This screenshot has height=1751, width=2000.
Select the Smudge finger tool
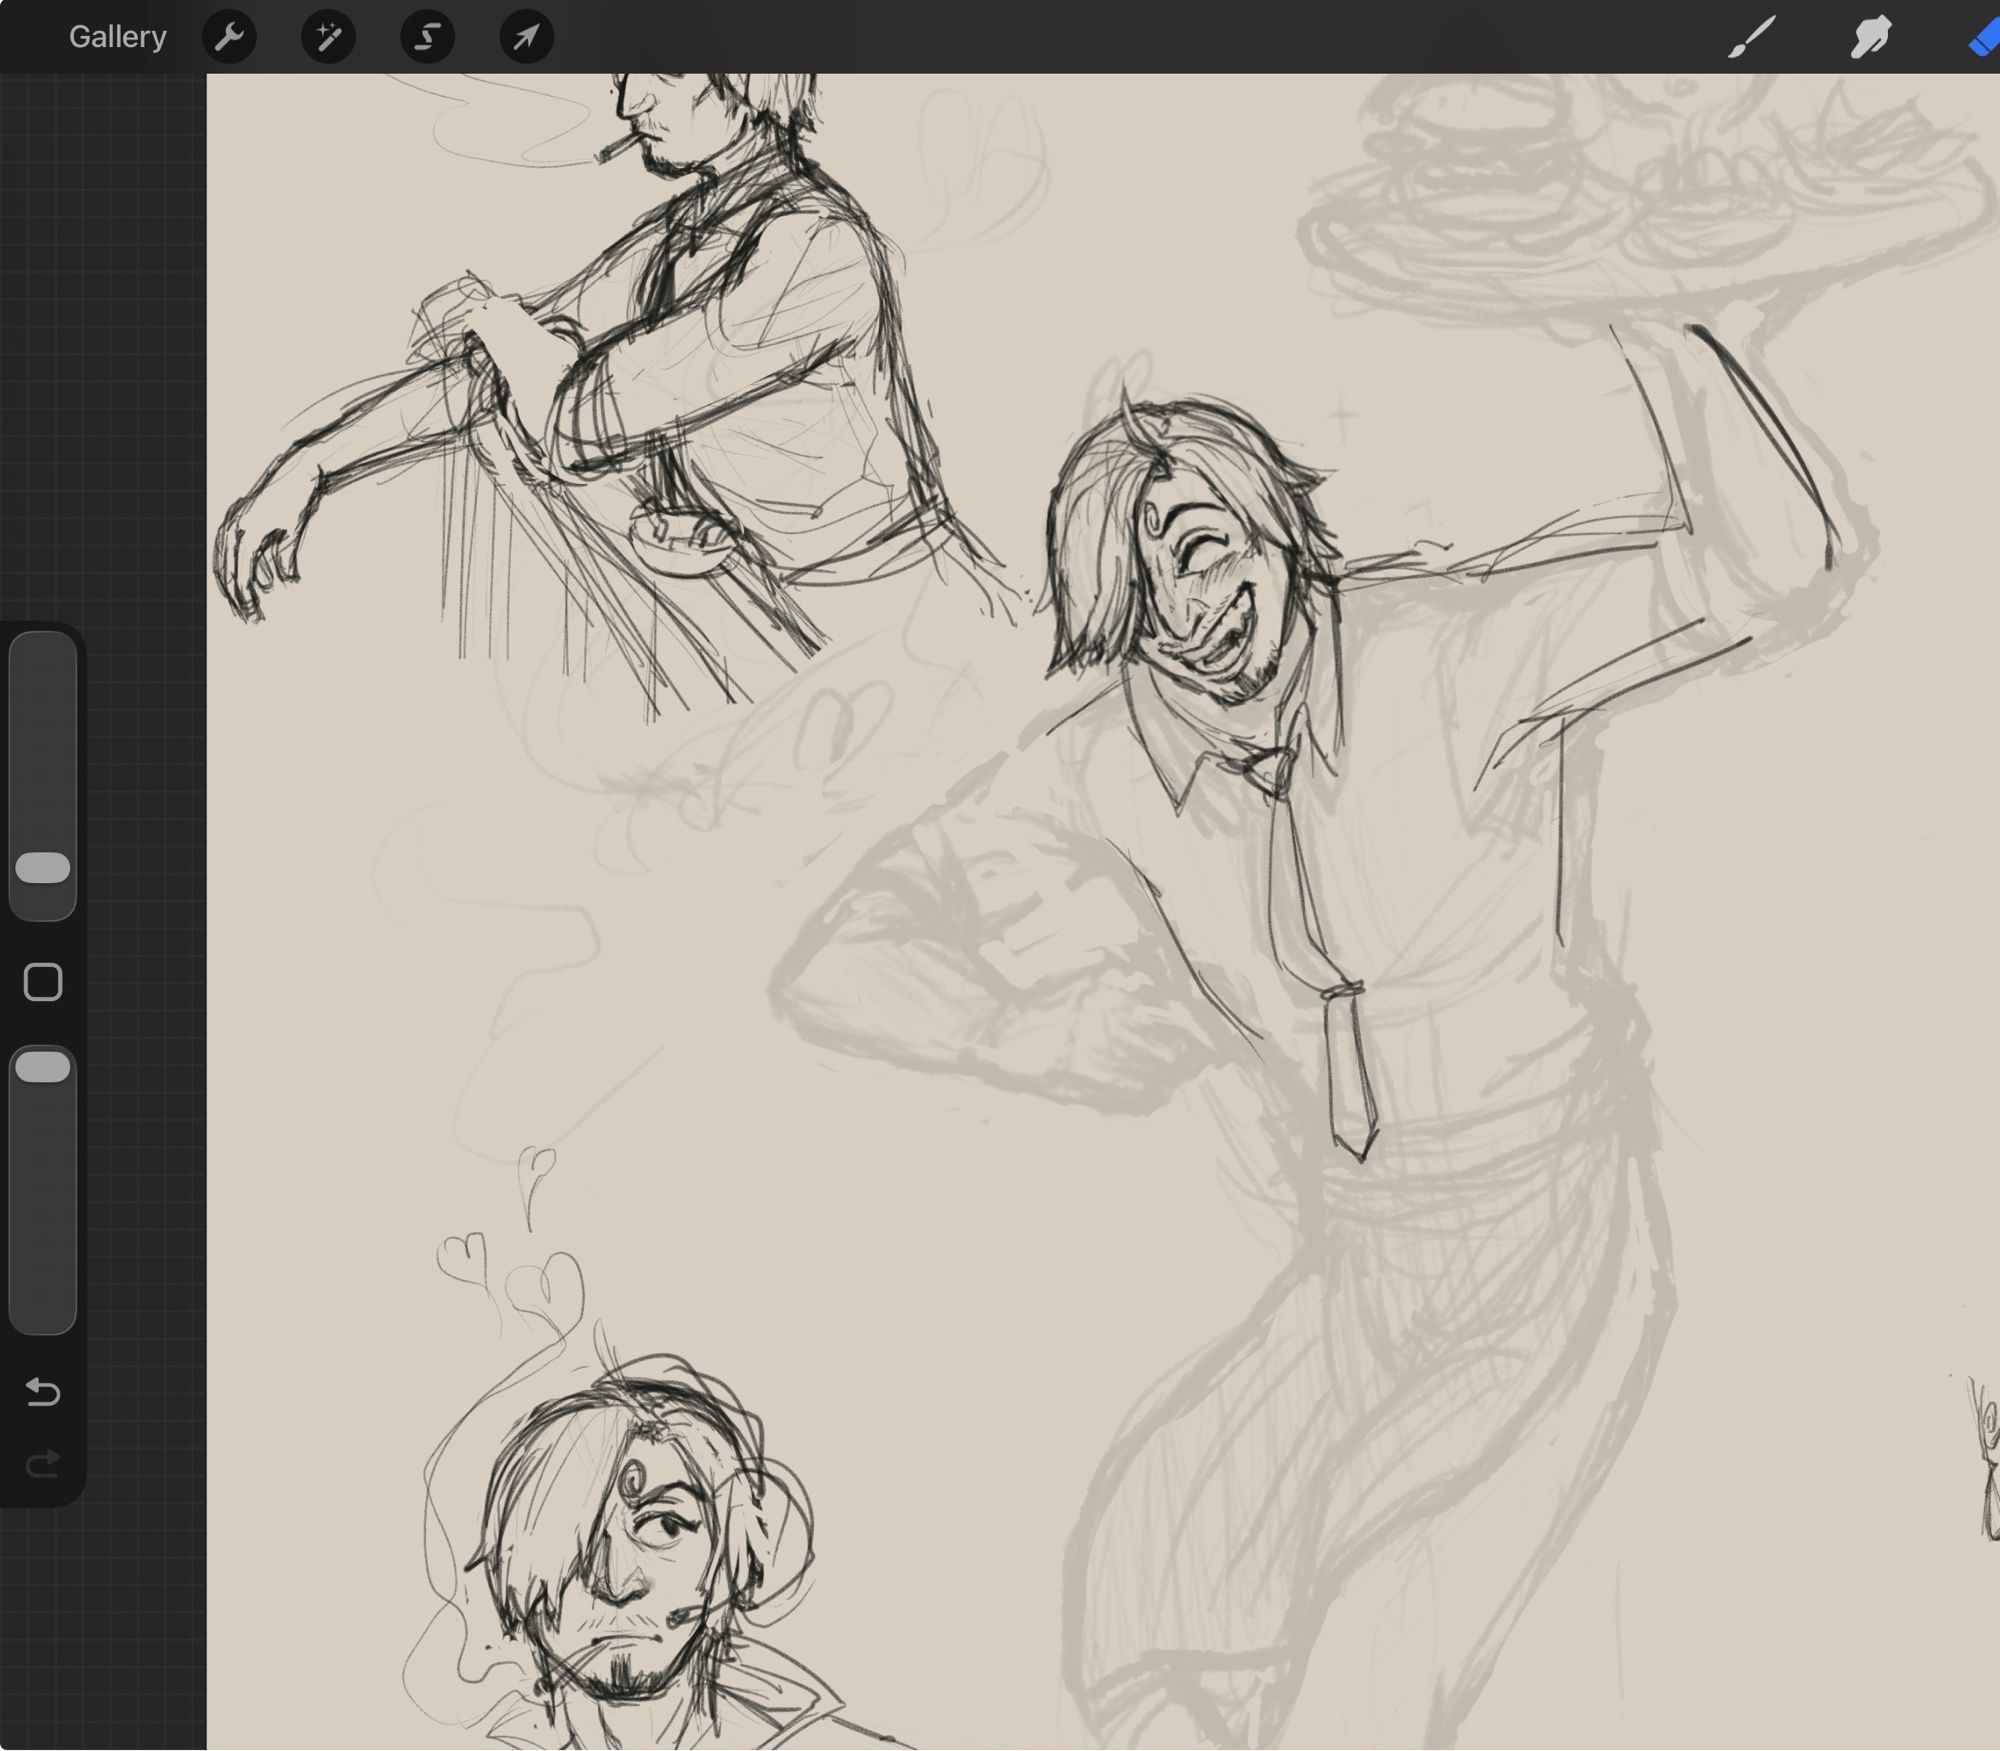pyautogui.click(x=1870, y=37)
